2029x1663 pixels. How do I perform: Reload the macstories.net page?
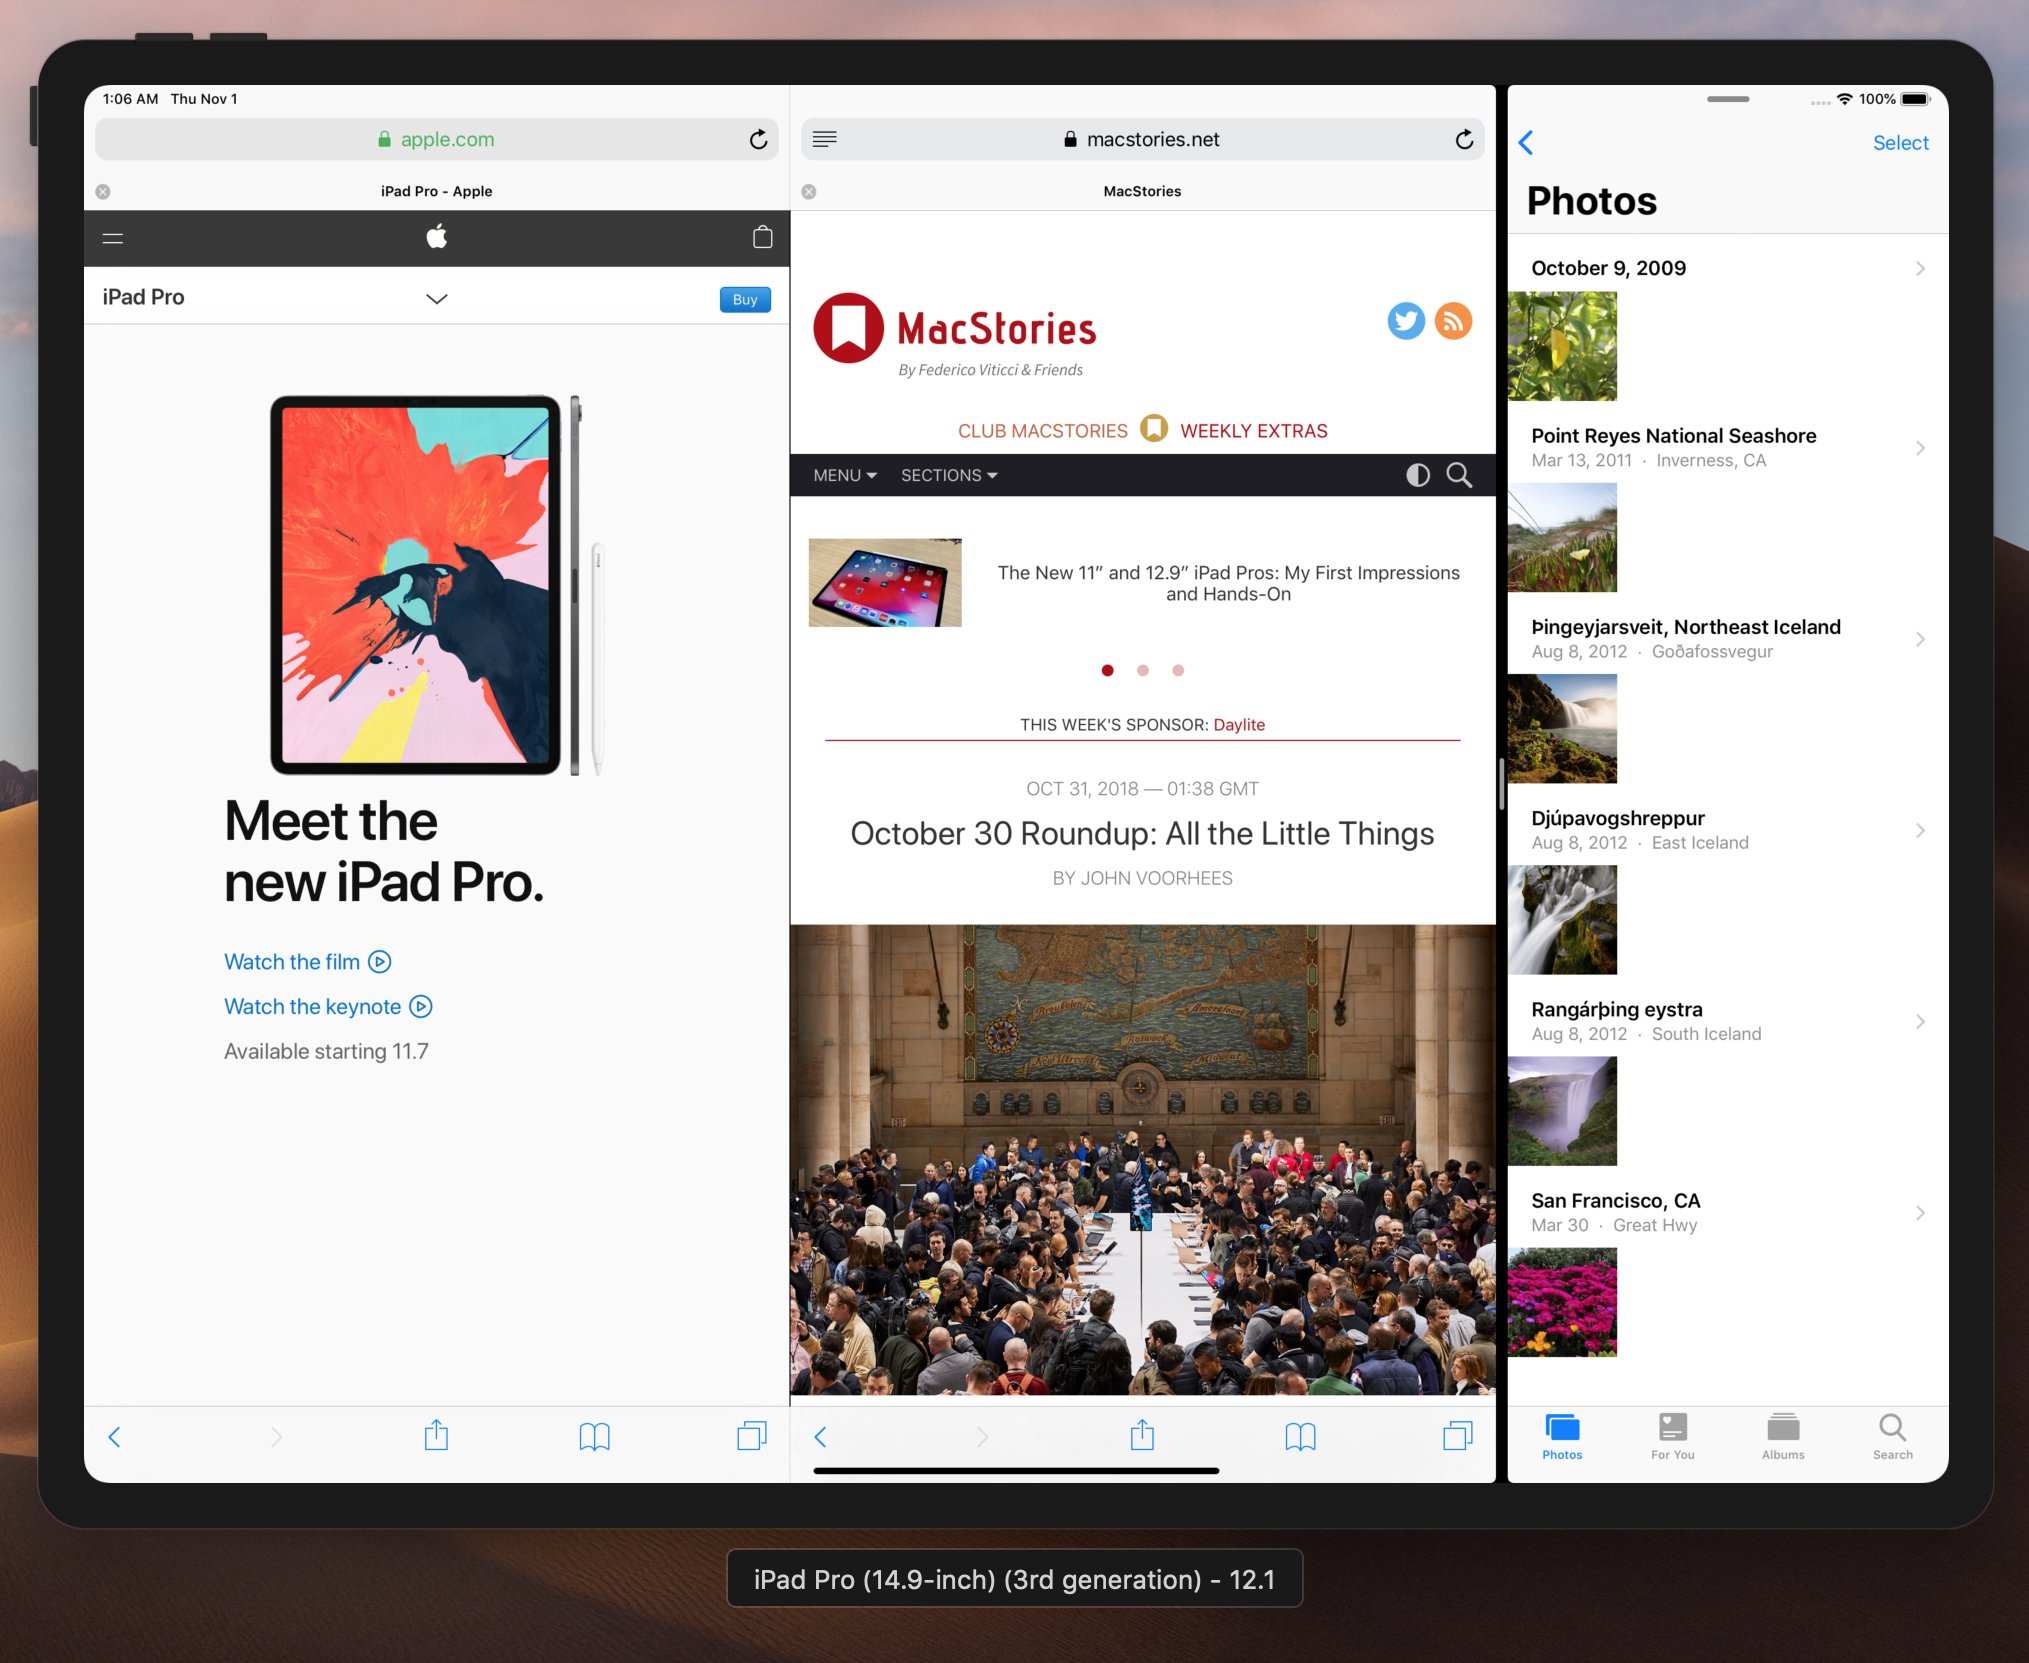(x=1464, y=140)
